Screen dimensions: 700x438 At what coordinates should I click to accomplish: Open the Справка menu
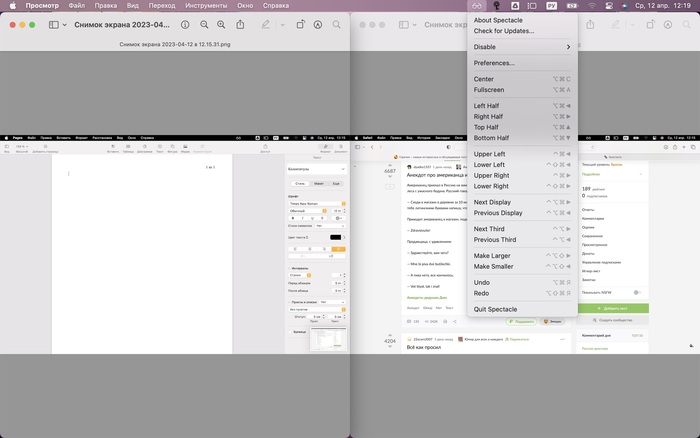[276, 6]
